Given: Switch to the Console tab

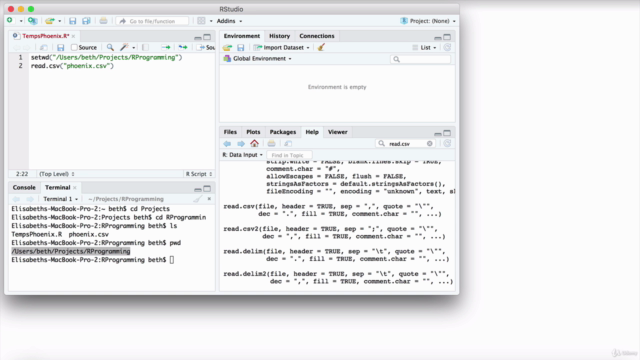Looking at the screenshot, I should (x=24, y=187).
